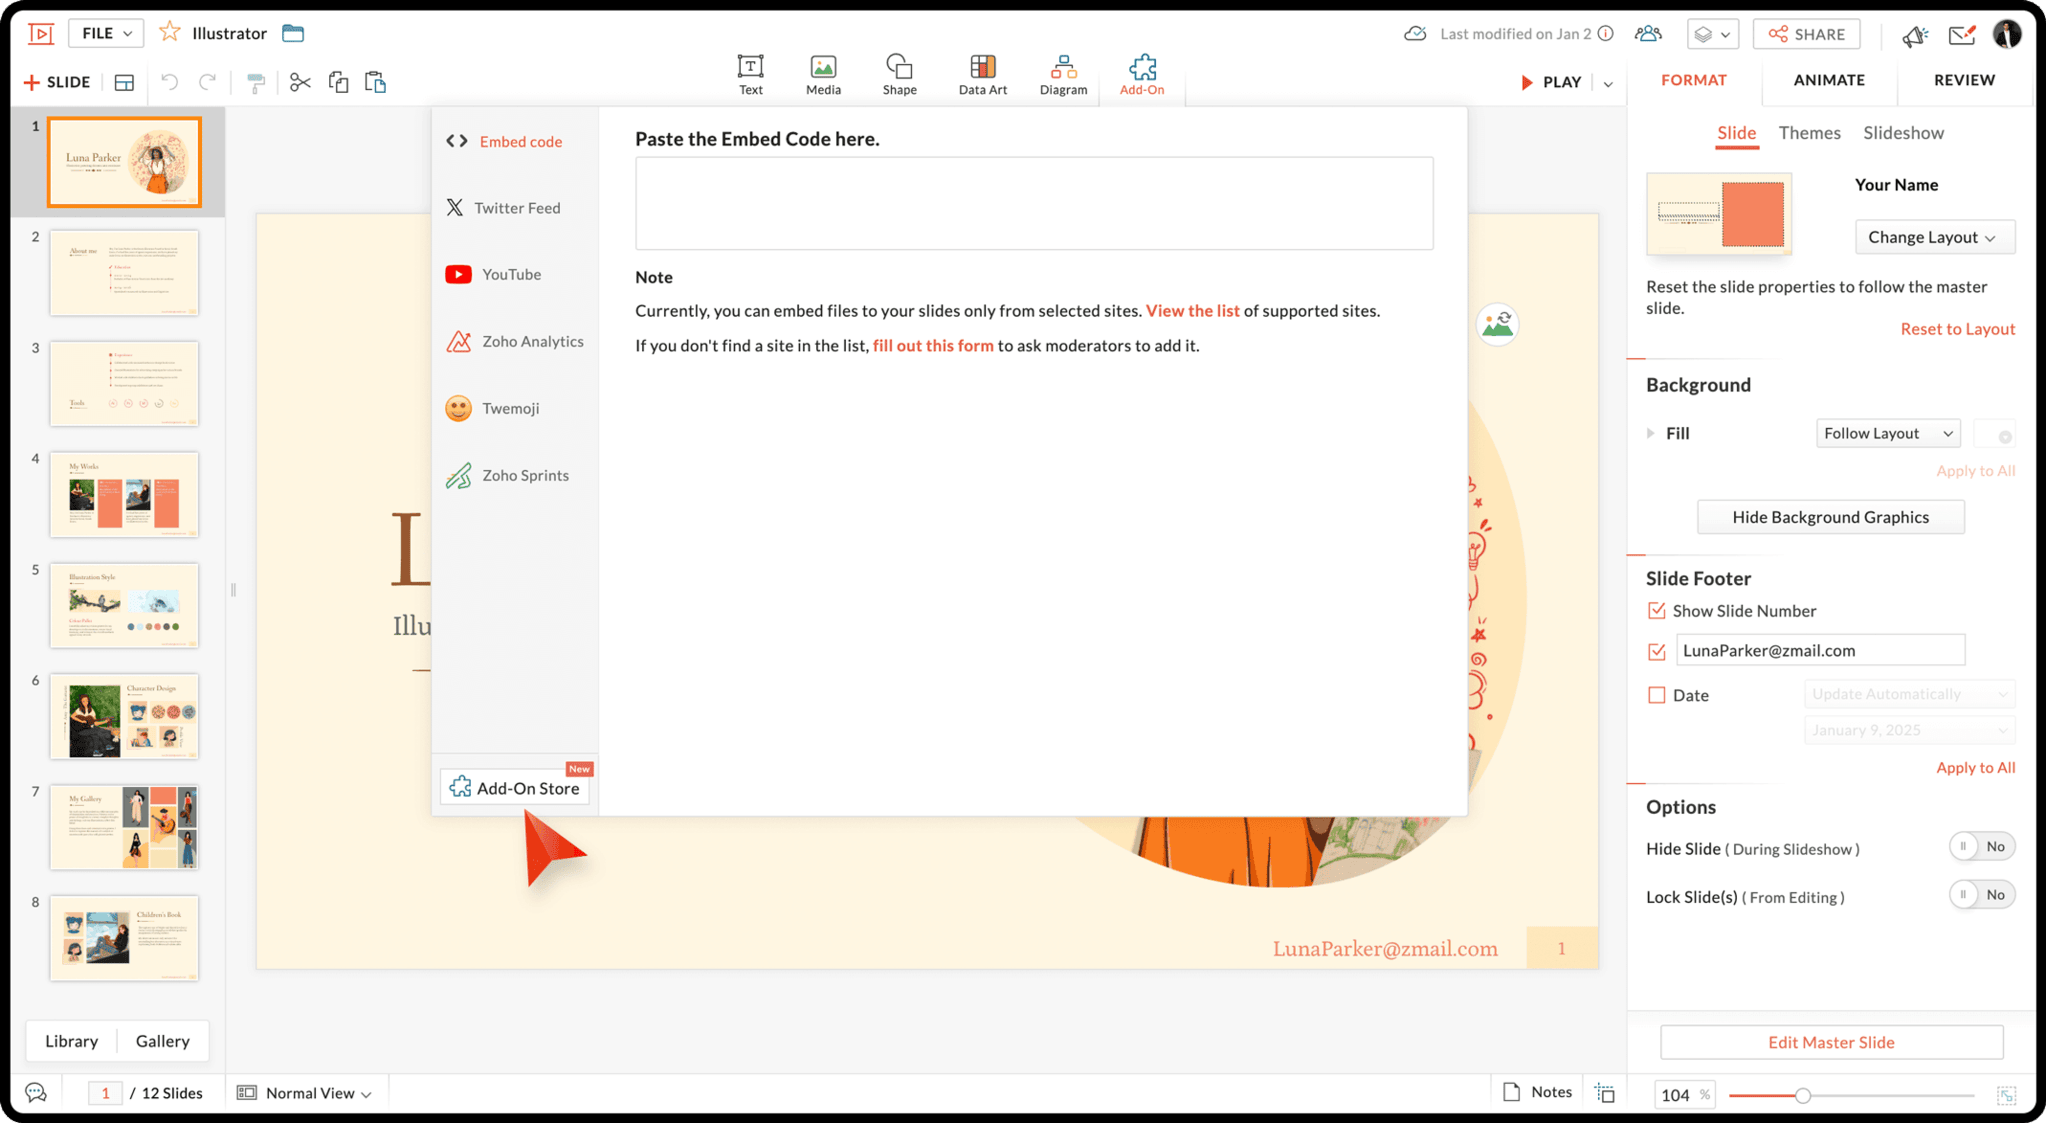The width and height of the screenshot is (2046, 1123).
Task: Click the Zoho Show presentation logo icon
Action: click(x=41, y=33)
